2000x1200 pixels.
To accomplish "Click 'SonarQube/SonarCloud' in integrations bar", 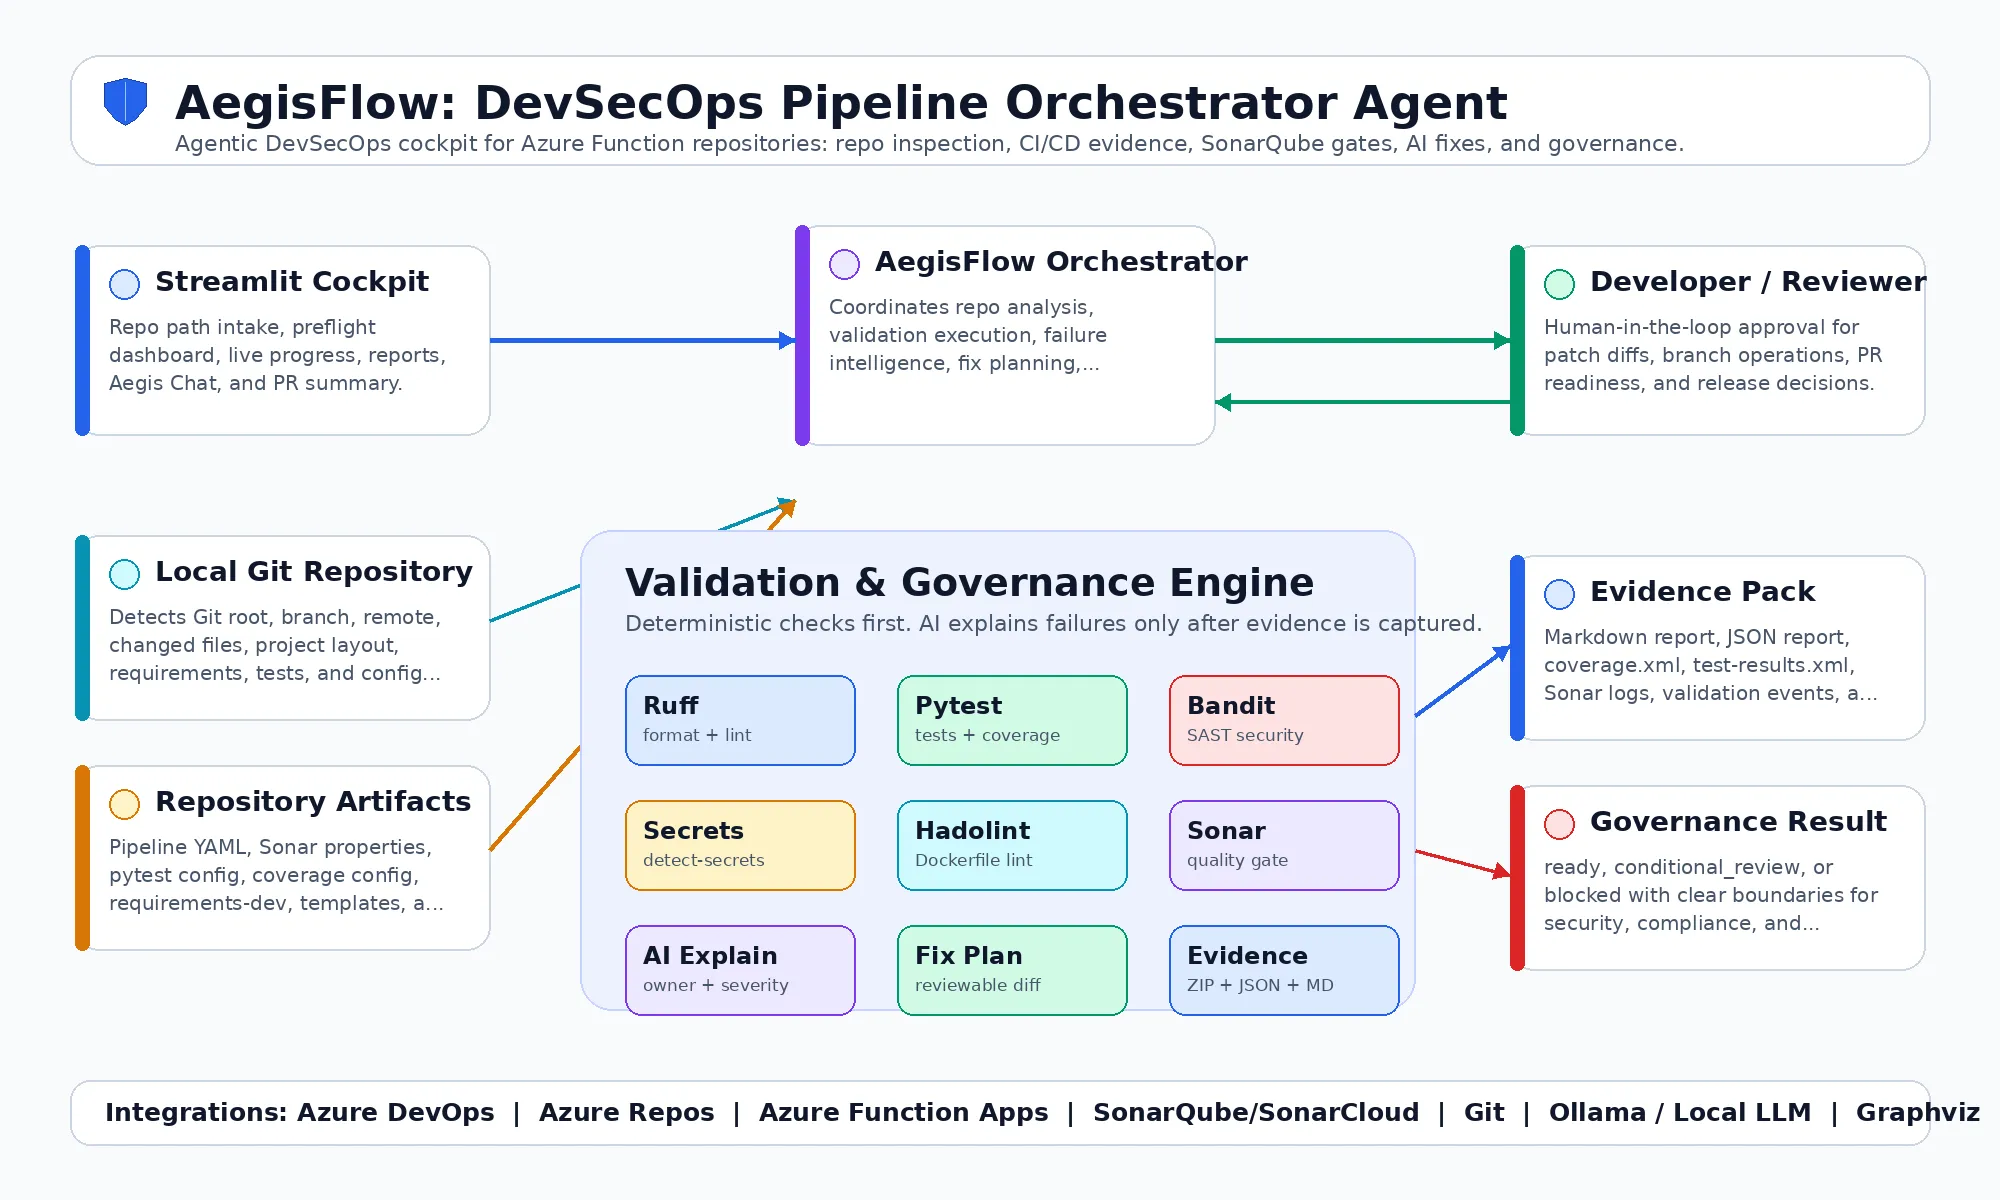I will [1256, 1113].
